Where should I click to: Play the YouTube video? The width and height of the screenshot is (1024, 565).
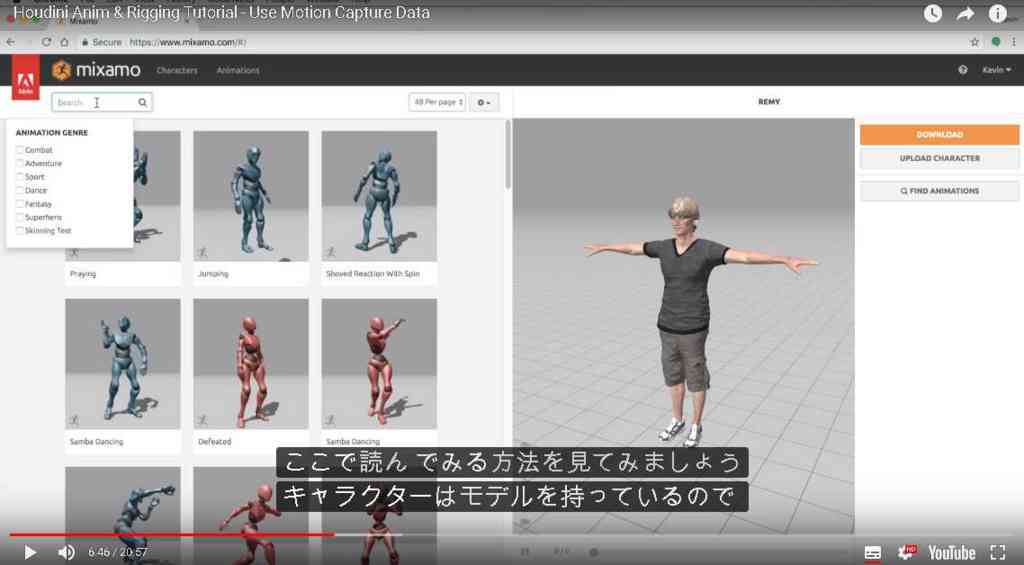(29, 553)
